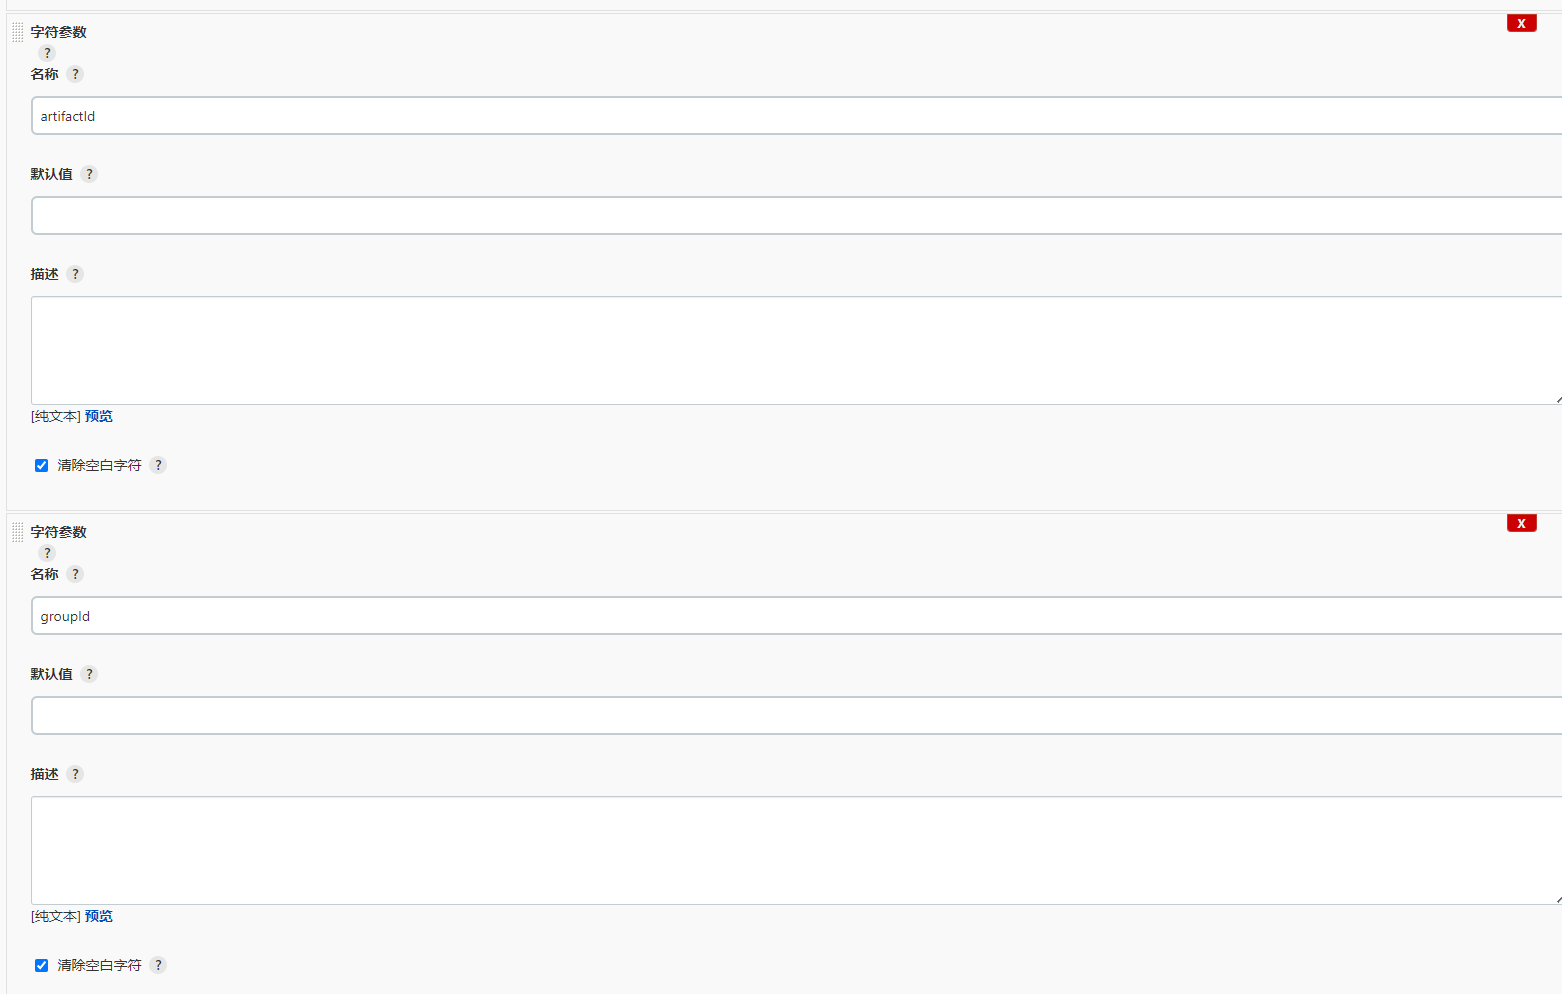Viewport: 1562px width, 994px height.
Task: Toggle 清除空白字符 checkbox for groupId
Action: tap(41, 965)
